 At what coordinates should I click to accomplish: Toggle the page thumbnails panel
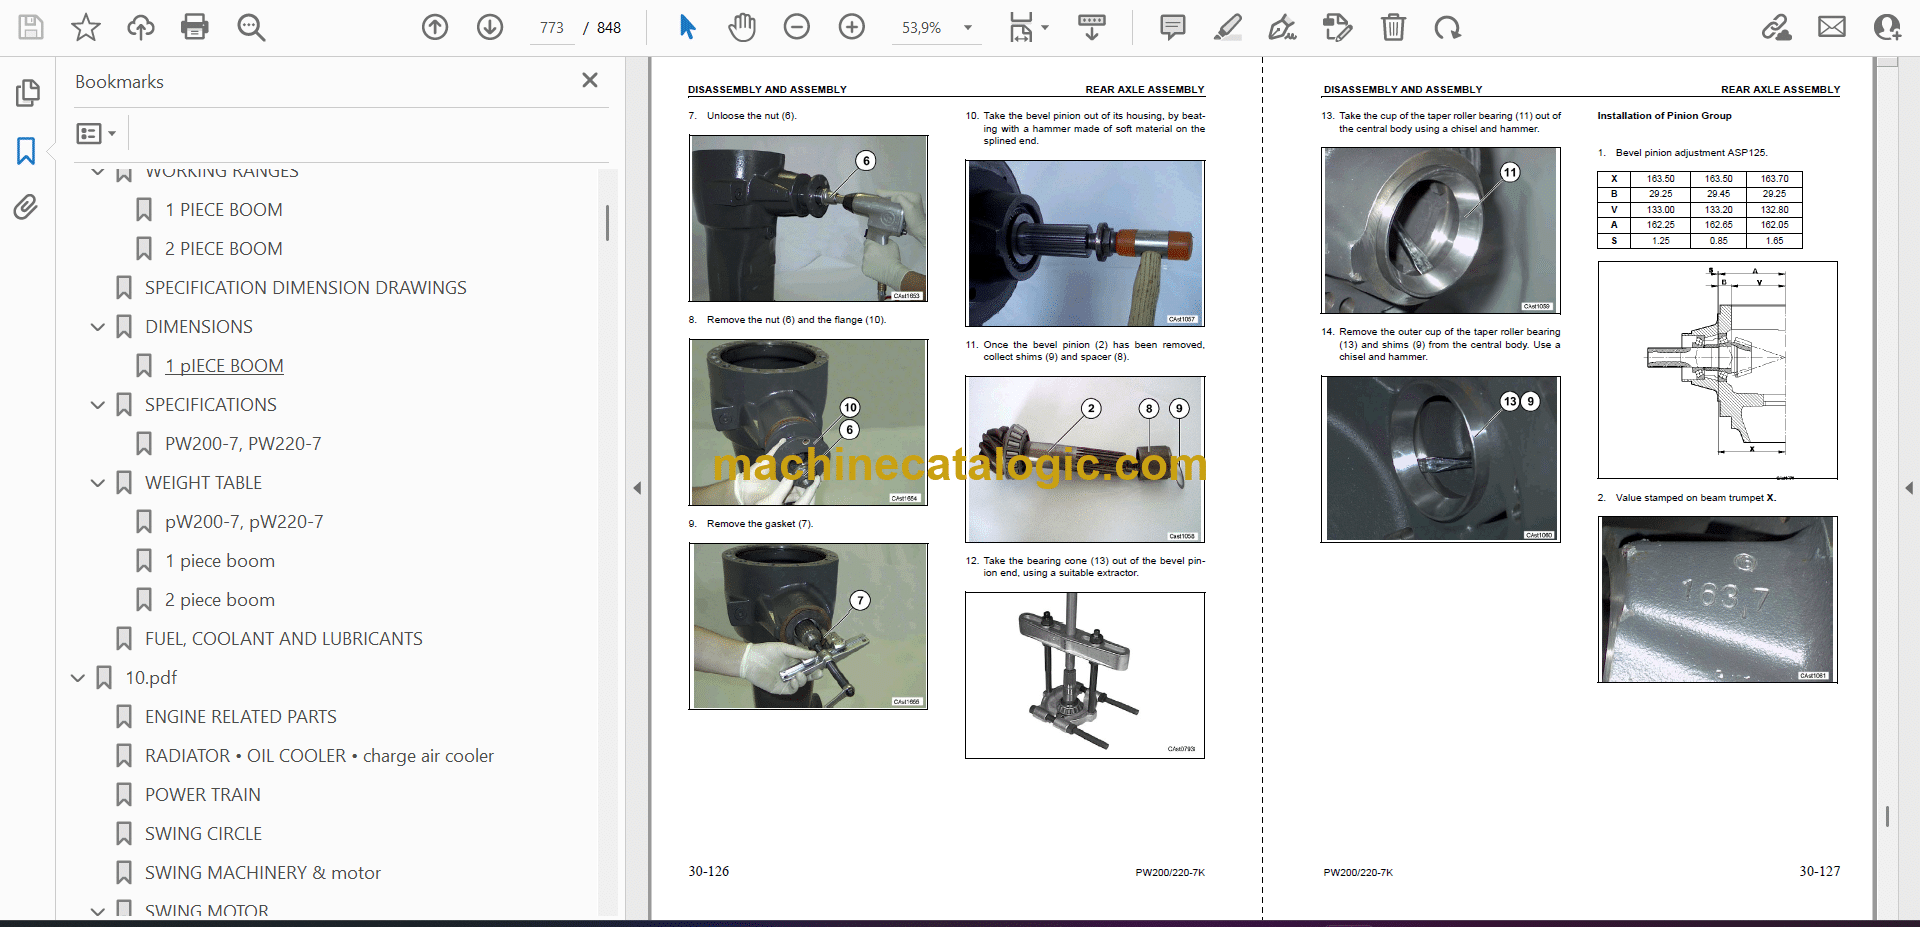point(27,93)
